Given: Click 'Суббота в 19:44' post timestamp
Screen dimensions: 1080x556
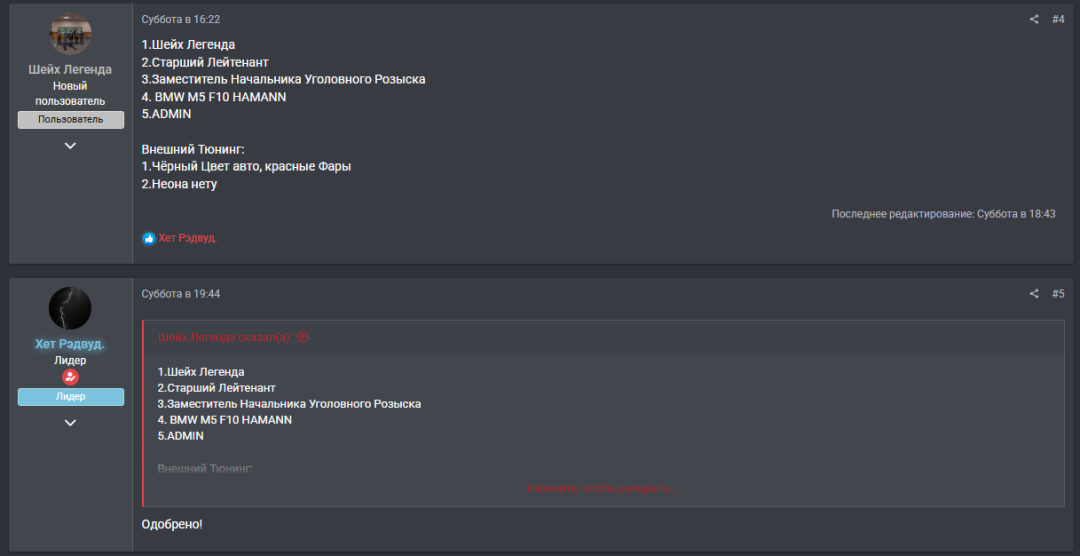Looking at the screenshot, I should click(x=181, y=294).
